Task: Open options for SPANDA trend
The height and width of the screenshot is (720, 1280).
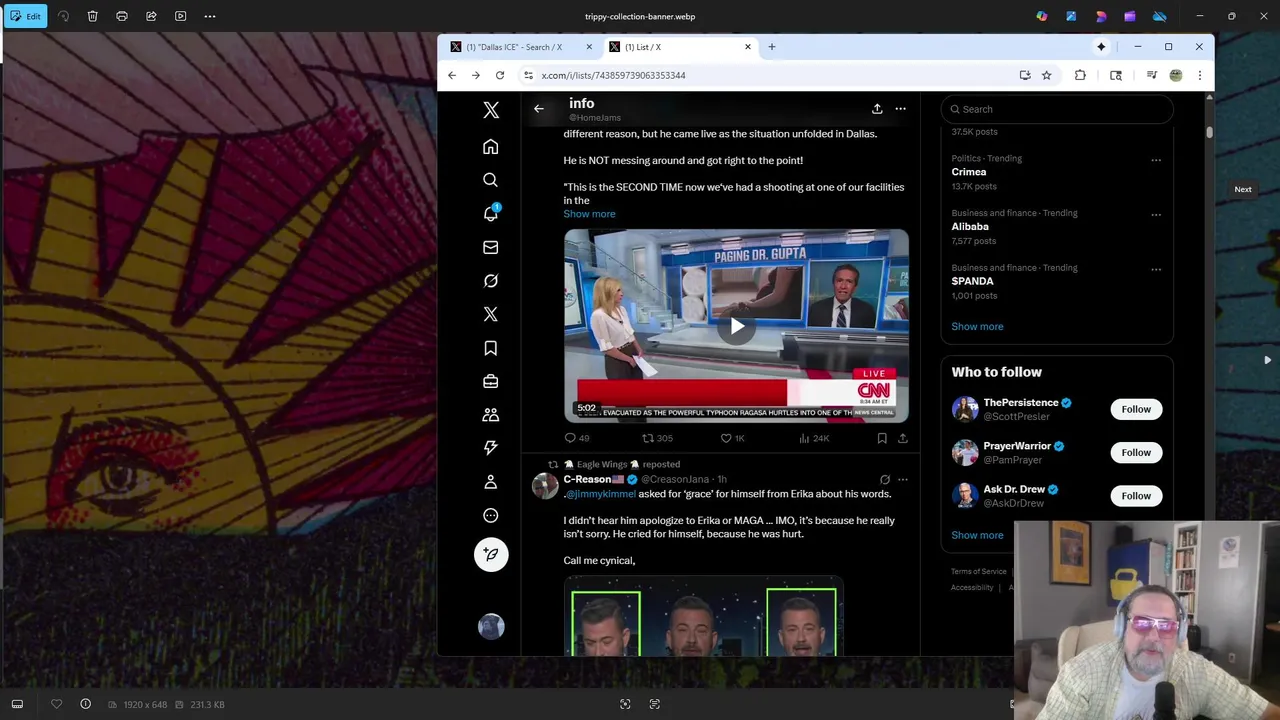Action: [x=1156, y=269]
